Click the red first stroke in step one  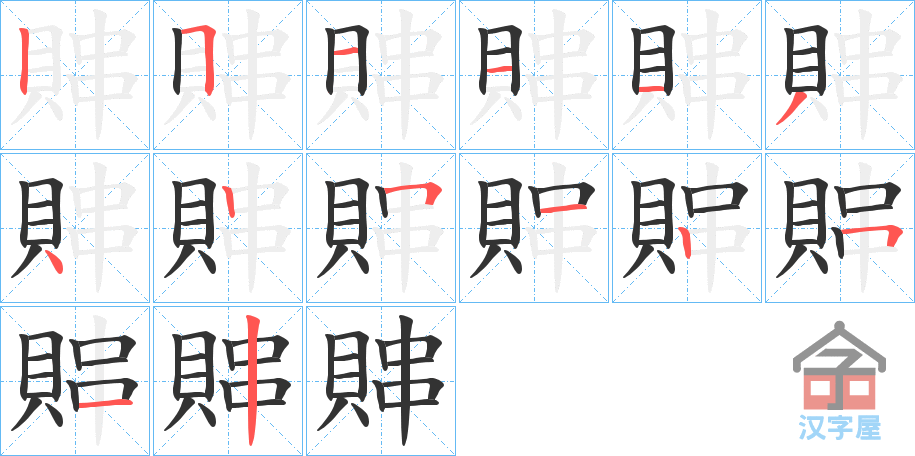23,61
